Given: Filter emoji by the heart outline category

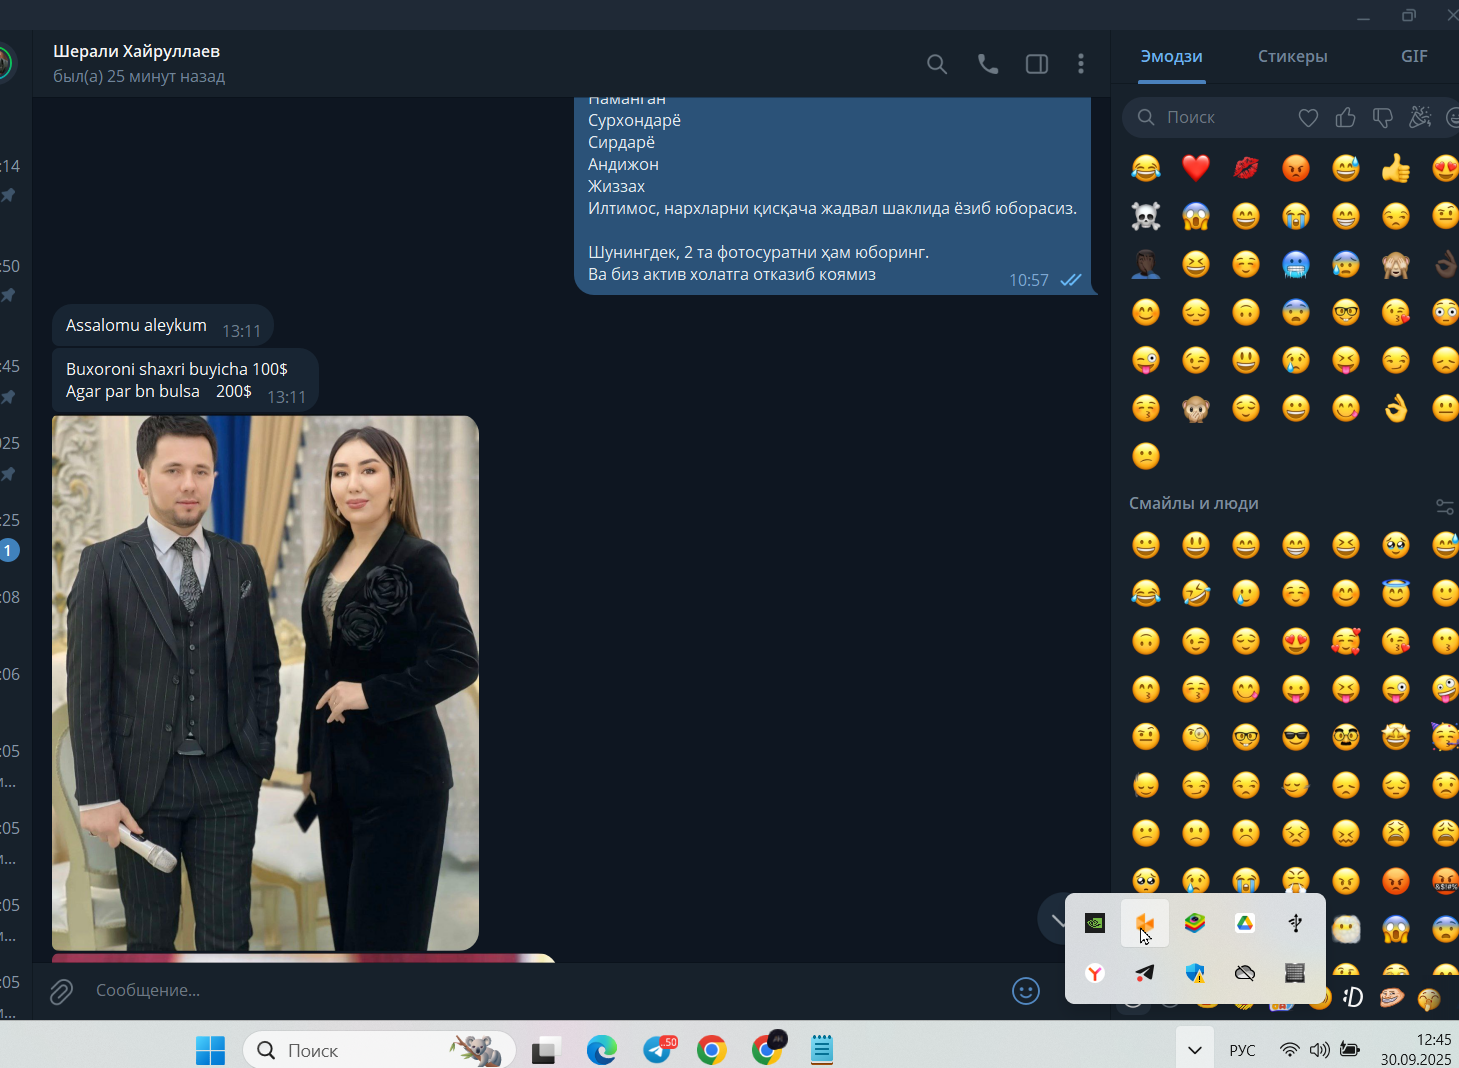Looking at the screenshot, I should (x=1308, y=118).
